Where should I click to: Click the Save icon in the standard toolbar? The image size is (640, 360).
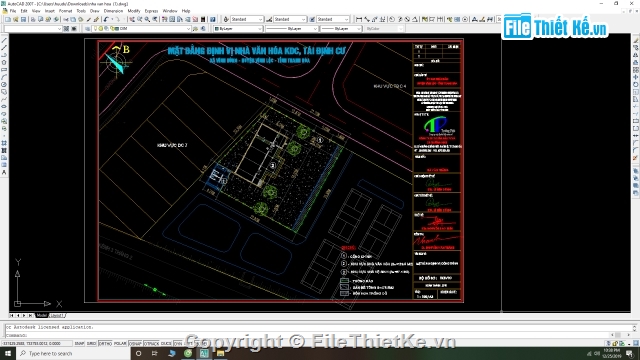click(x=23, y=19)
